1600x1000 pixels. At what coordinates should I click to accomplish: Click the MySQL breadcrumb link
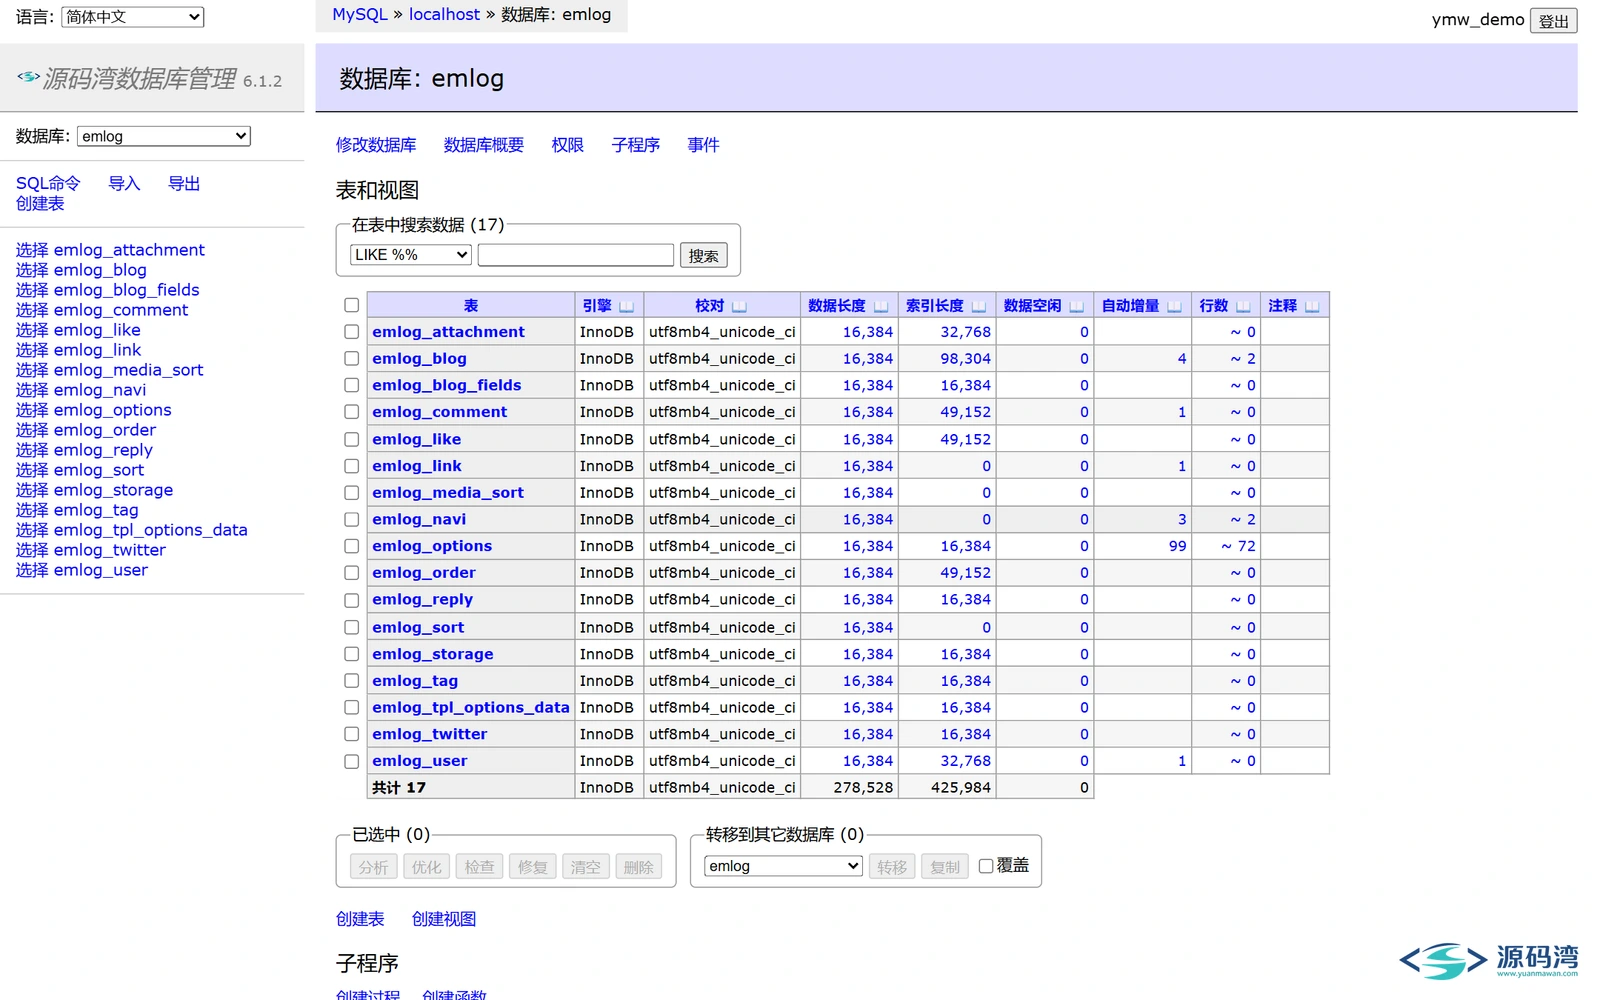click(x=360, y=14)
